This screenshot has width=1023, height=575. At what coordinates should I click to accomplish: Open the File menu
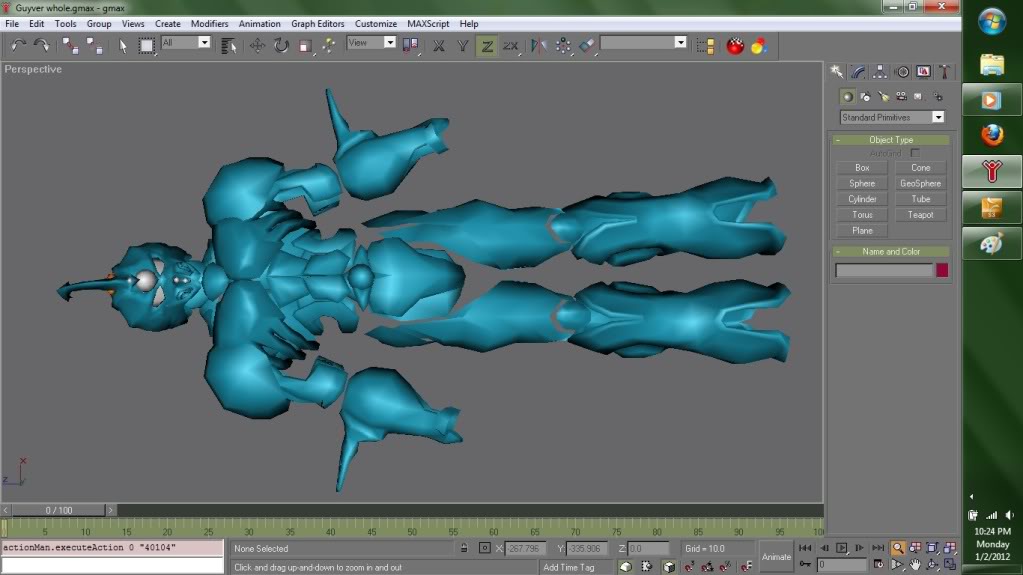pyautogui.click(x=12, y=23)
